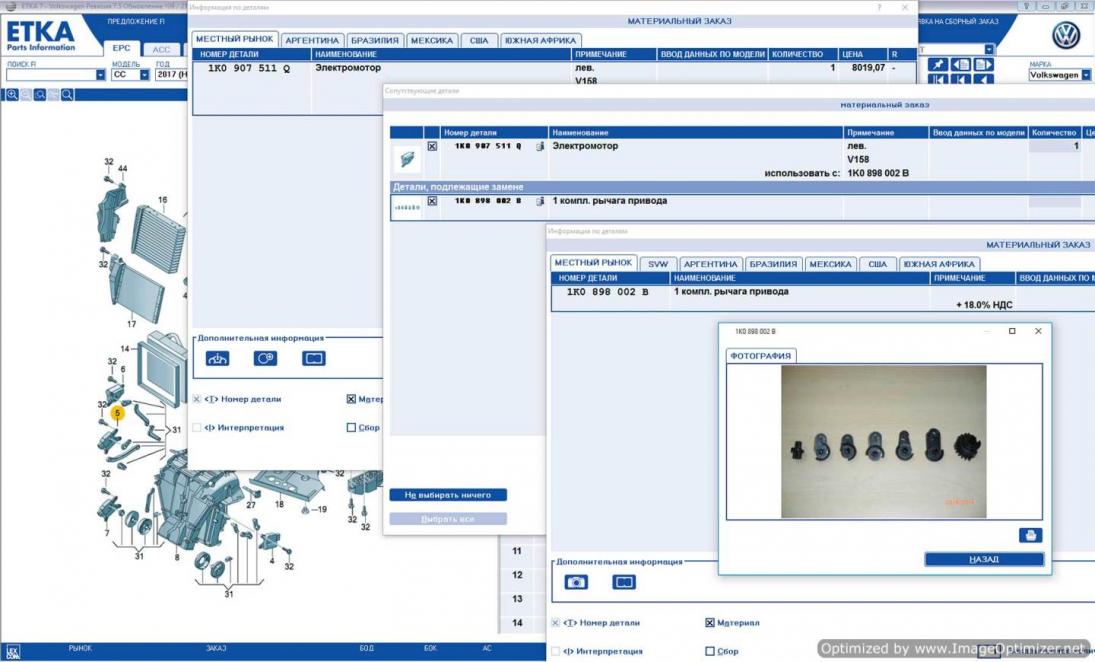The image size is (1095, 662).
Task: Select part number 1K0 907 511 Q in back window
Action: pos(249,68)
